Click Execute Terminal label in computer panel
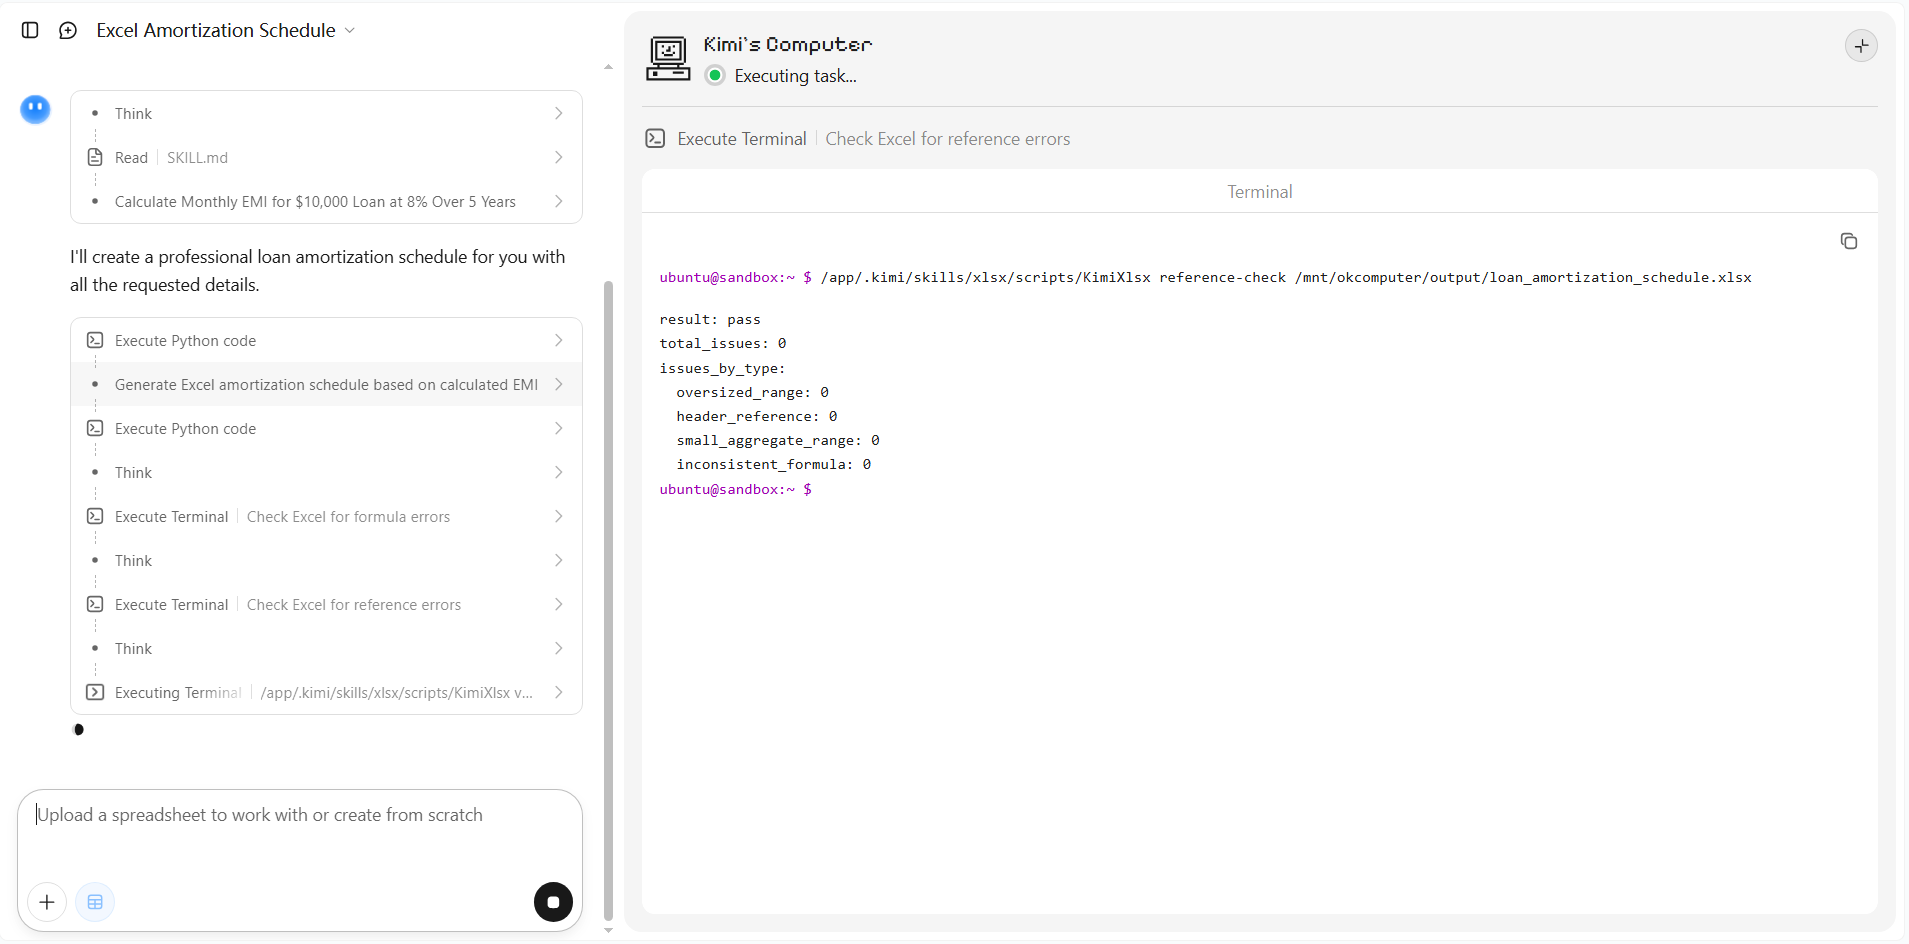Image resolution: width=1909 pixels, height=944 pixels. point(742,139)
